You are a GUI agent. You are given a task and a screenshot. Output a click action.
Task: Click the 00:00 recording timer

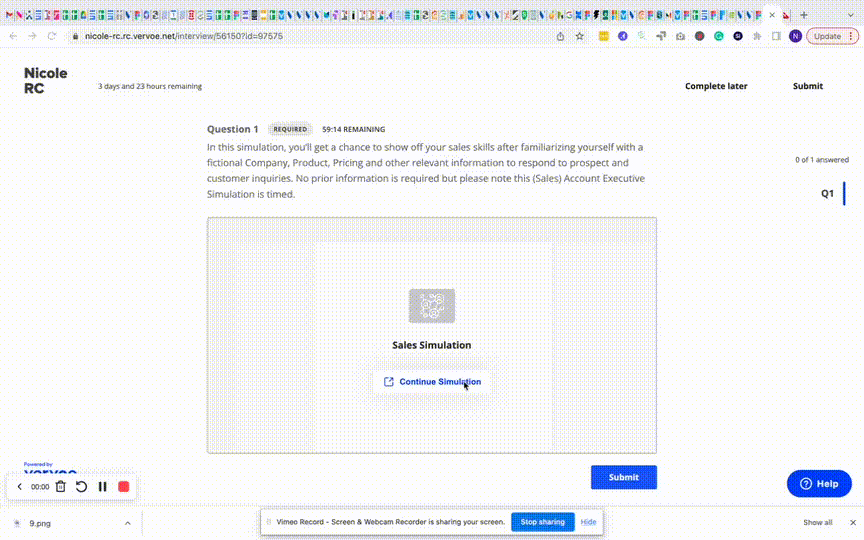[40, 487]
